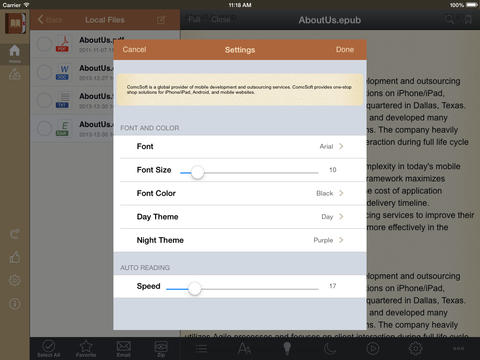Expand the Font Color chevron next to Black
This screenshot has width=480, height=360.
coord(341,193)
